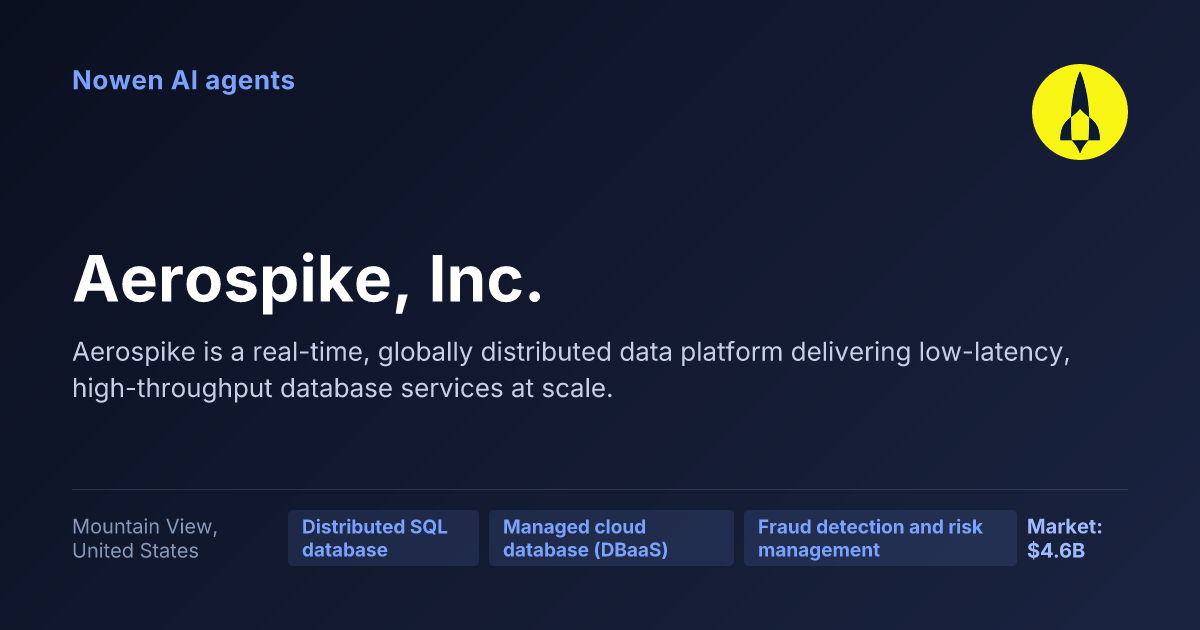Click the yellow rocket logo icon
The height and width of the screenshot is (630, 1200).
pyautogui.click(x=1080, y=112)
